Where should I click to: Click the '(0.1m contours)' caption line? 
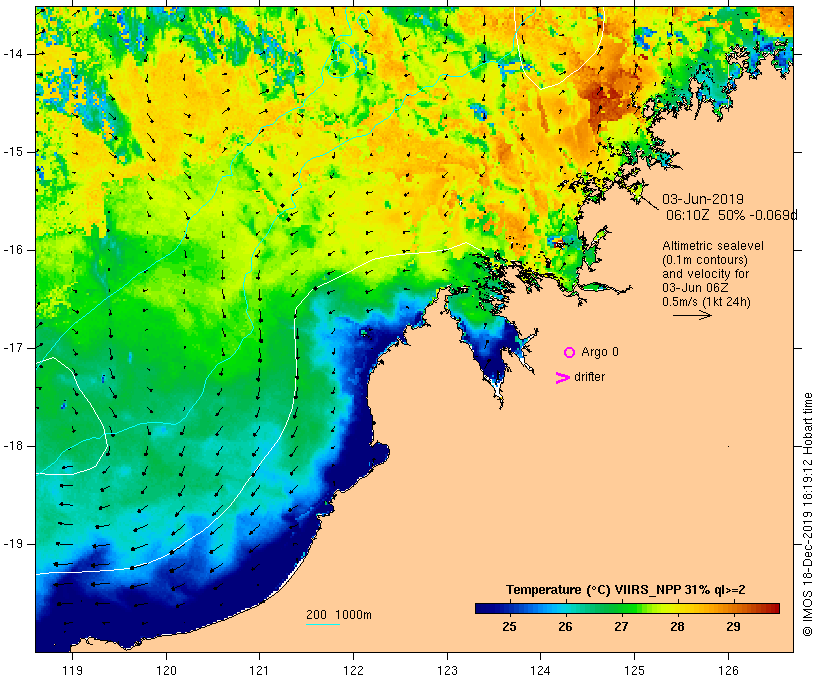click(704, 260)
